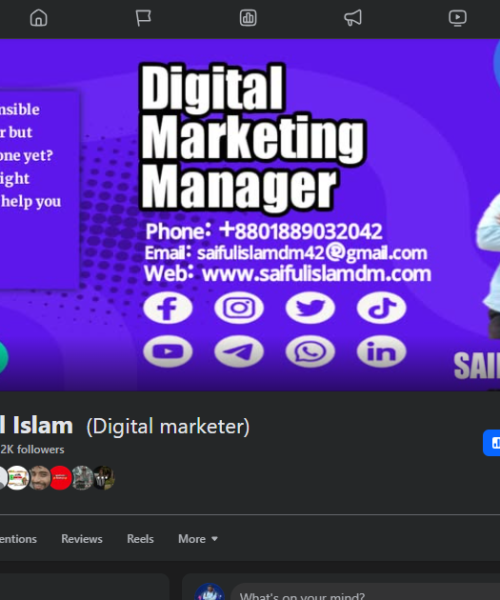Open the dark rightmost follower avatar
Screen dimensions: 500x600
tap(104, 478)
